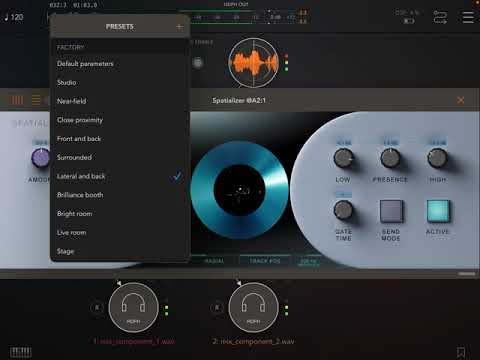
Task: Toggle the Send Mode button
Action: pyautogui.click(x=391, y=211)
